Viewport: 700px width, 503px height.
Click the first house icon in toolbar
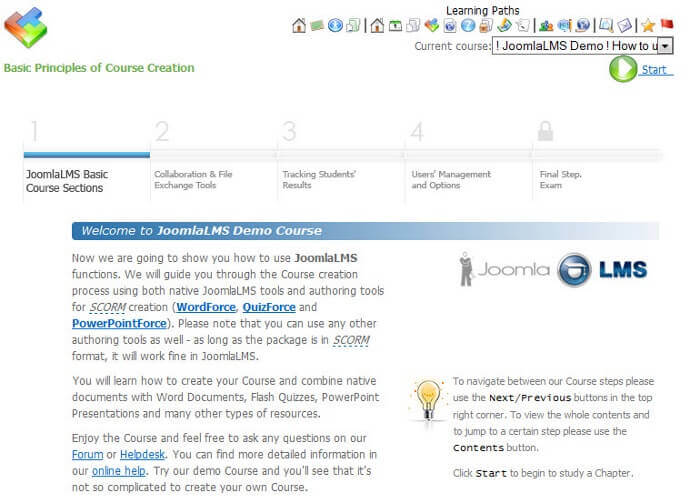coord(299,25)
